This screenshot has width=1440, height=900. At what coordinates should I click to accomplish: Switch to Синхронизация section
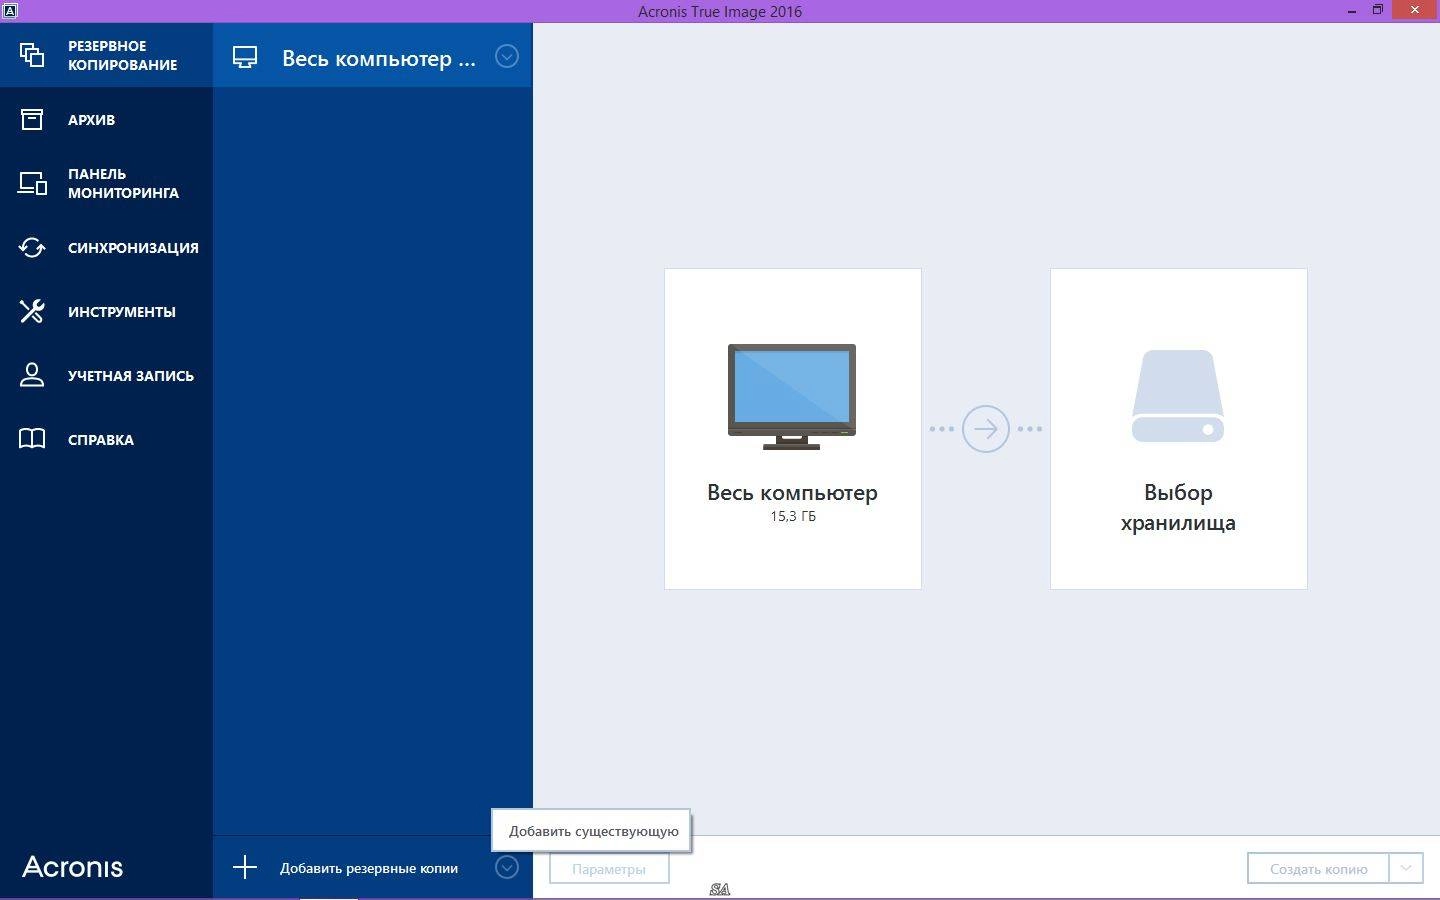point(106,247)
